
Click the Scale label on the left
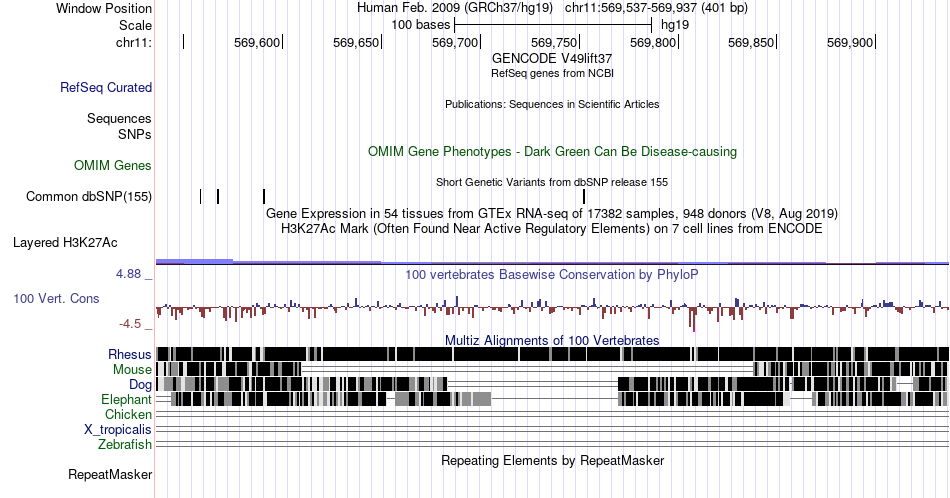[x=135, y=25]
